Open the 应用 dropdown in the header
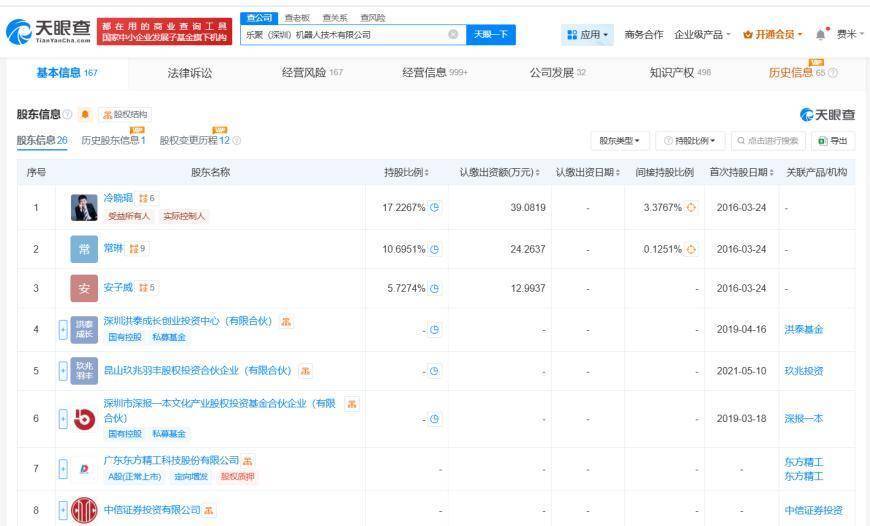The width and height of the screenshot is (870, 526). tap(588, 34)
